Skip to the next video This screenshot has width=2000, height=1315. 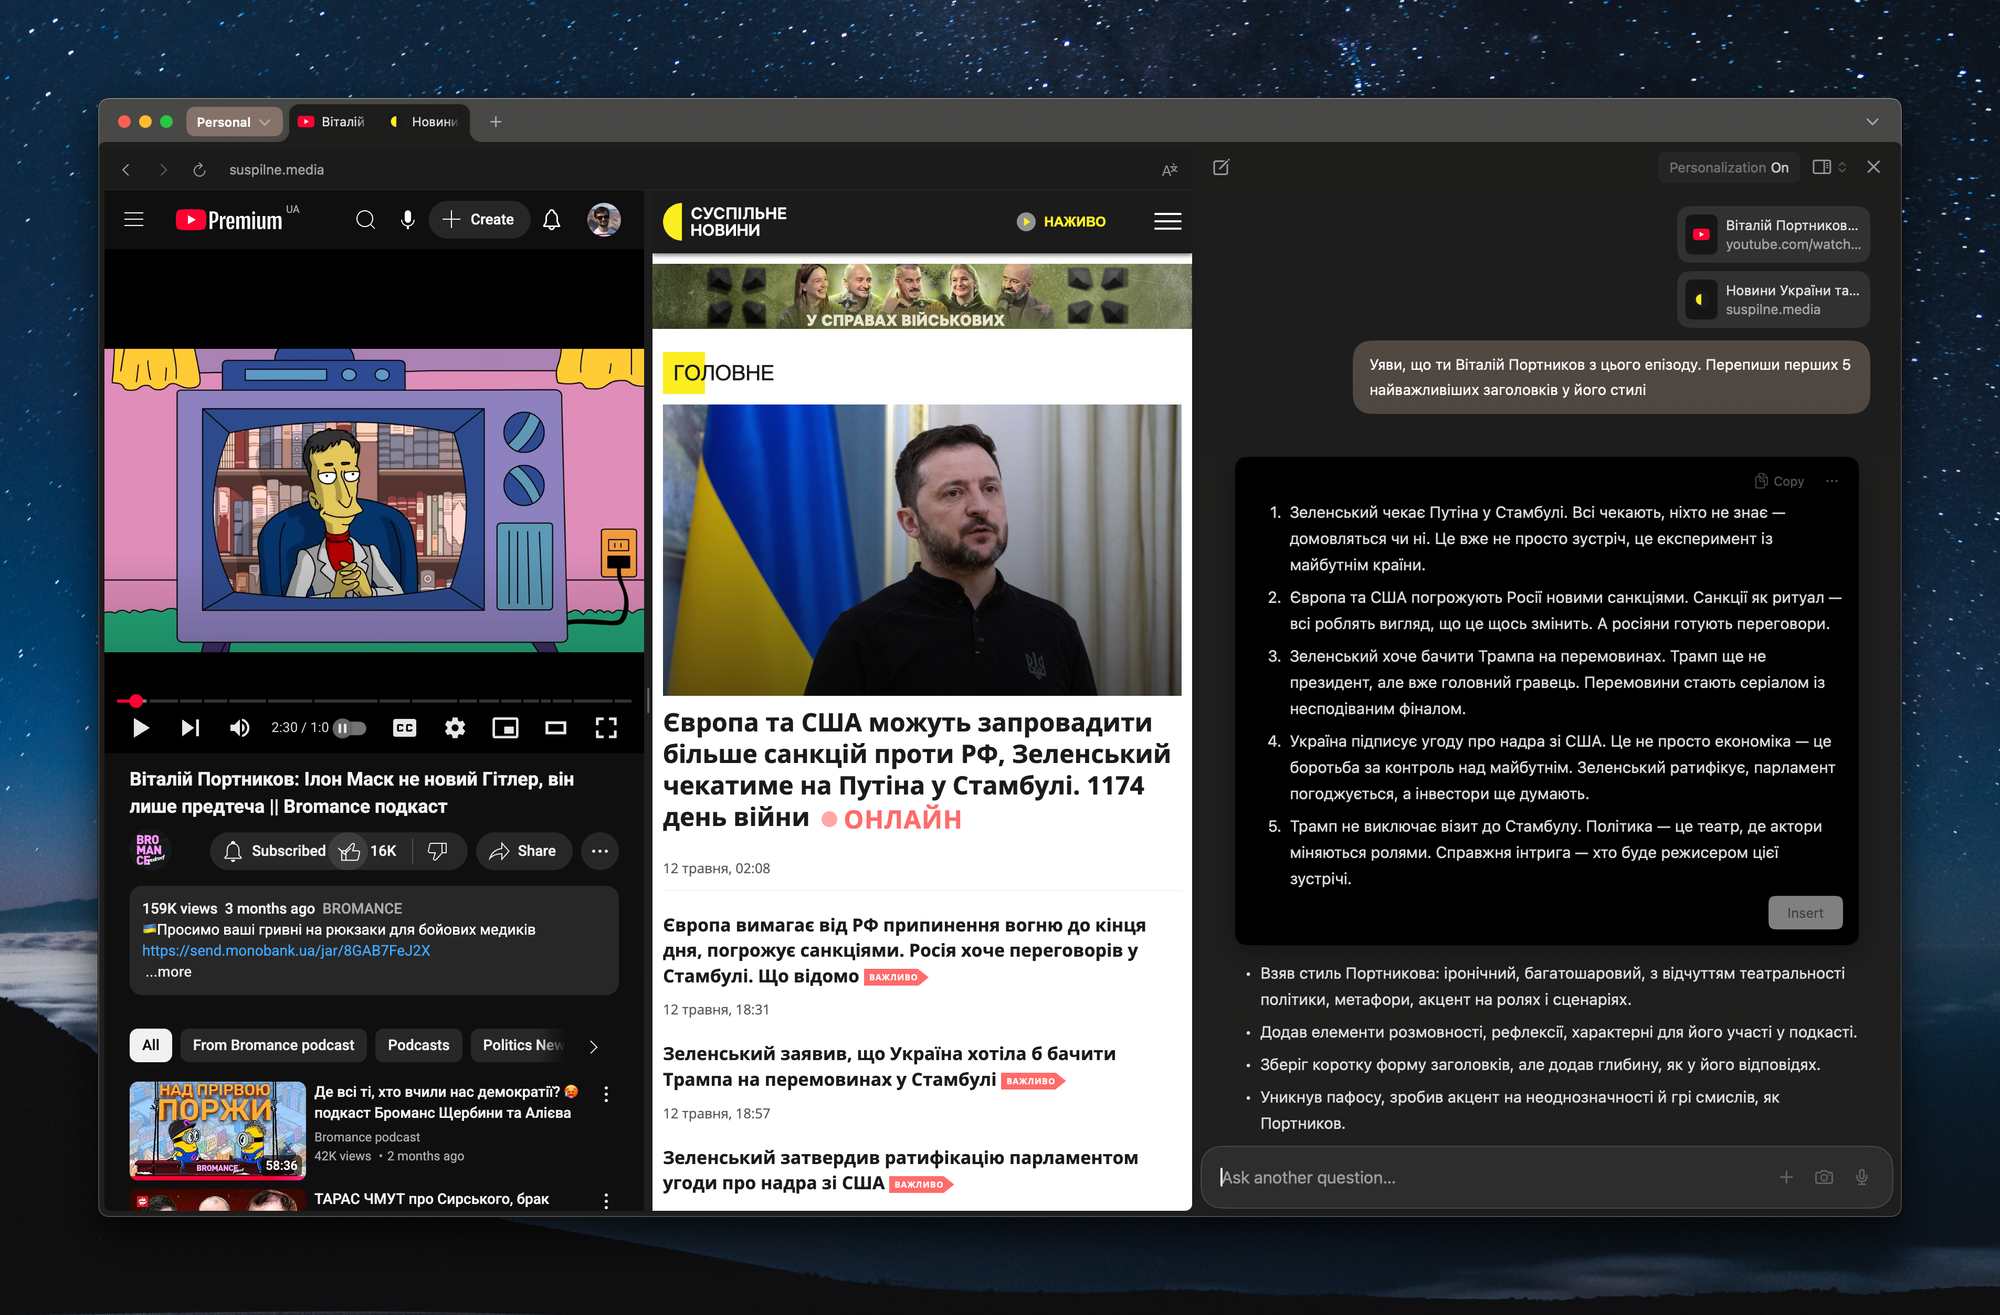coord(190,728)
